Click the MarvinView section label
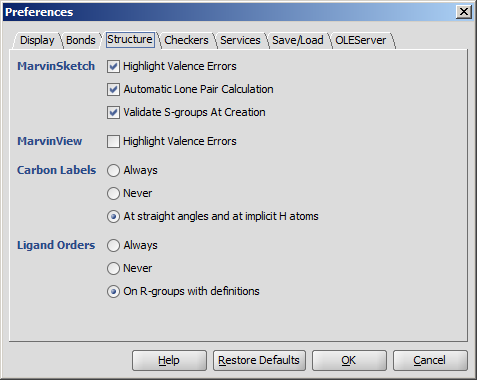The height and width of the screenshot is (380, 477). pos(50,141)
